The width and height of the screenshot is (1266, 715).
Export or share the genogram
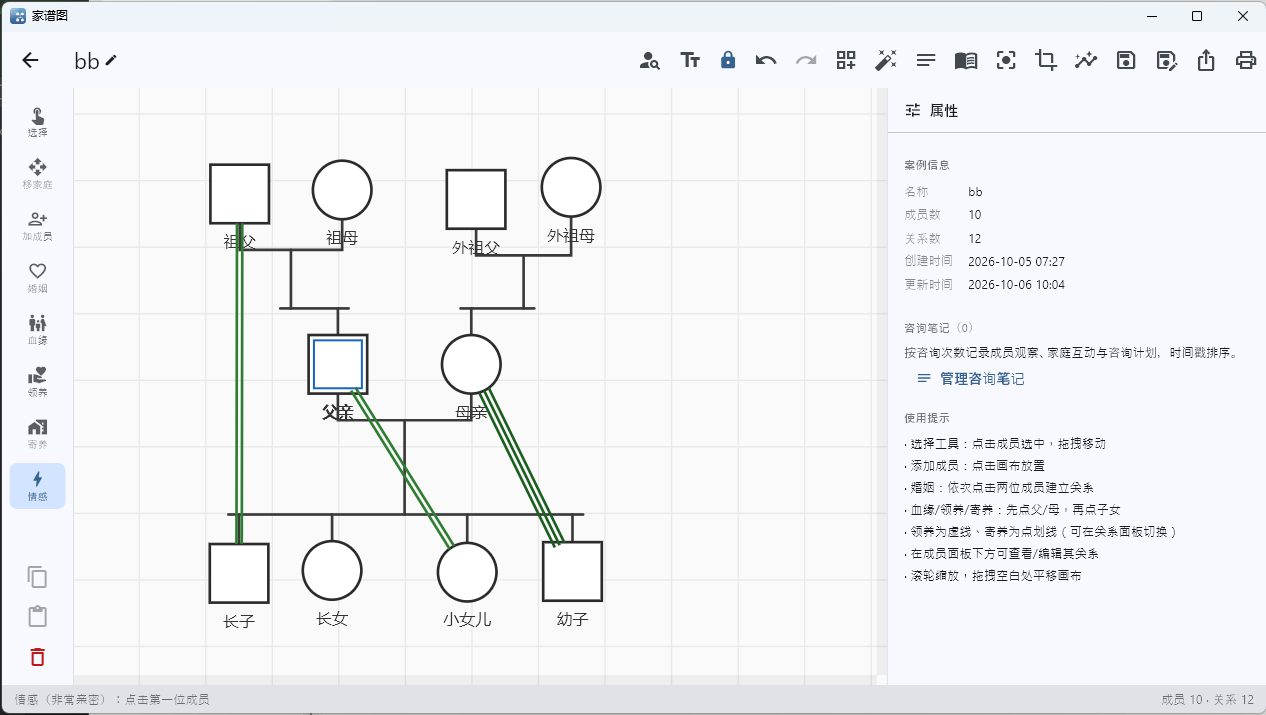coord(1206,60)
